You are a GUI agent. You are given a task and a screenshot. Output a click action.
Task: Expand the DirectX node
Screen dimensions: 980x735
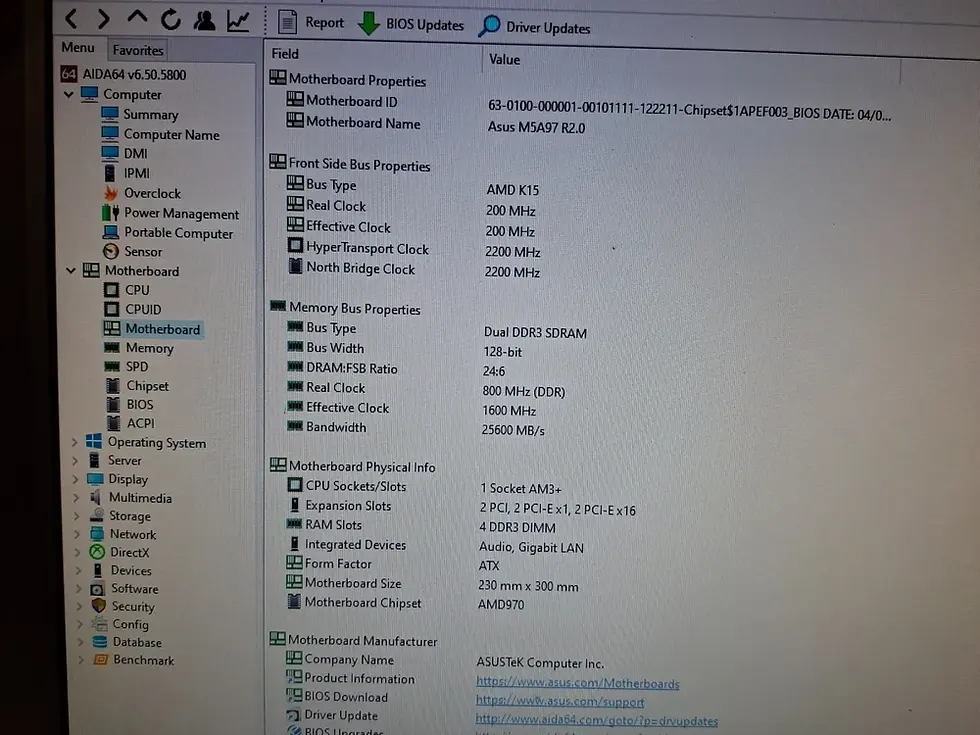(78, 552)
